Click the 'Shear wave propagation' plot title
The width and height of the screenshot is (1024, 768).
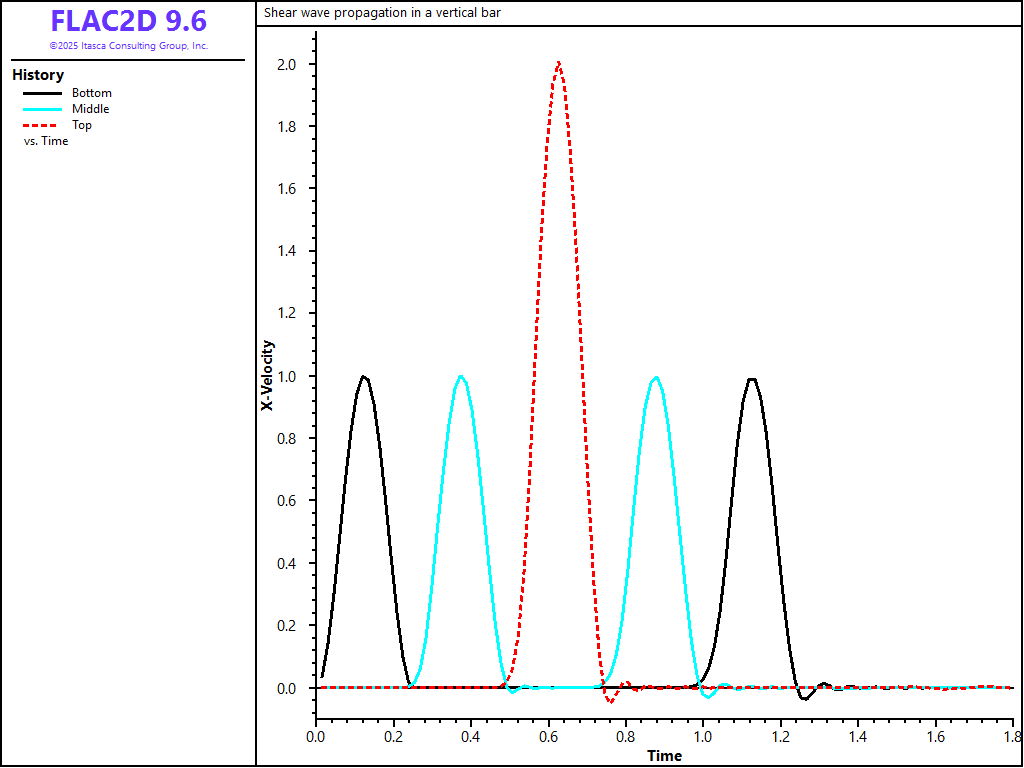tap(382, 13)
